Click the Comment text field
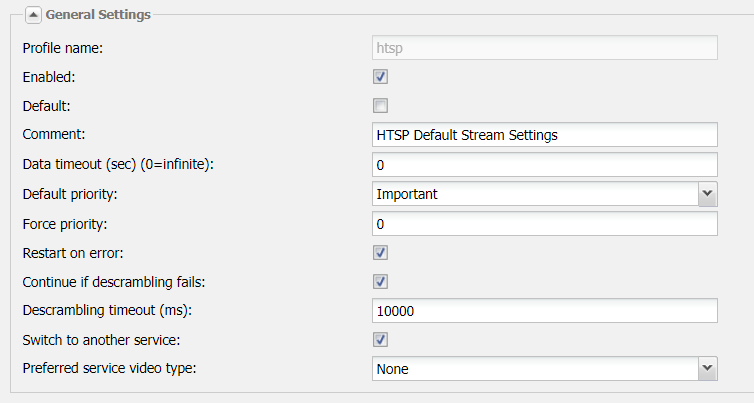The height and width of the screenshot is (403, 754). click(544, 135)
